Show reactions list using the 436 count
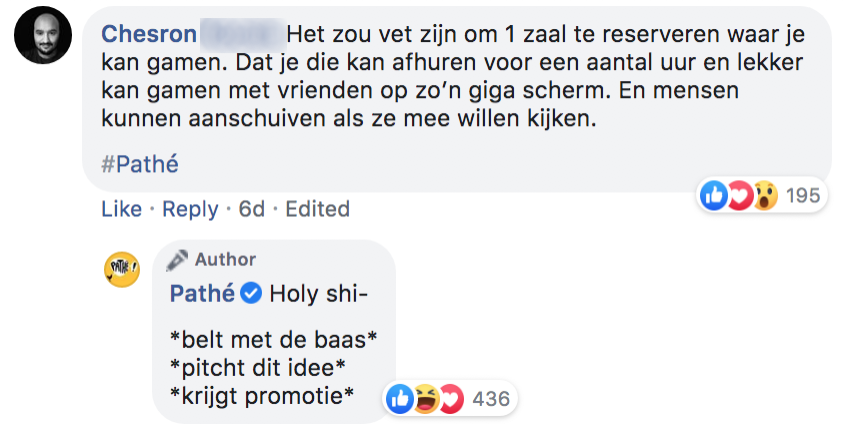The height and width of the screenshot is (424, 854). pos(490,399)
